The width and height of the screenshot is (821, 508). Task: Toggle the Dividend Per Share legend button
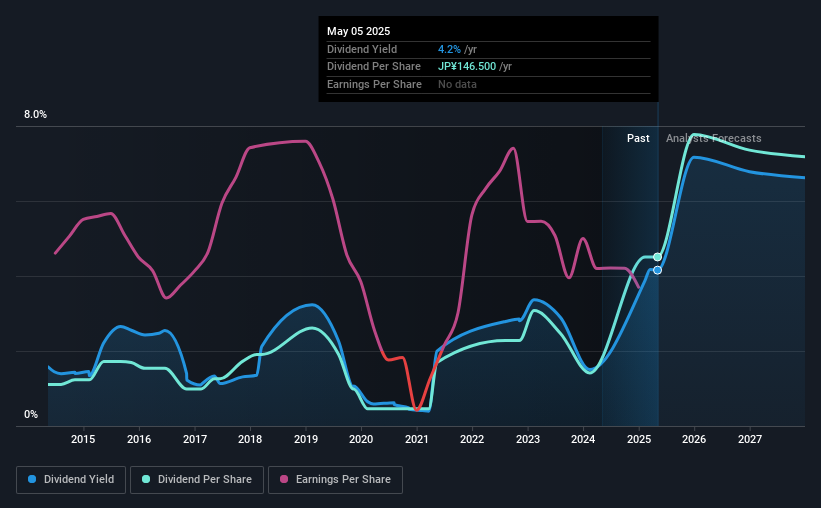pyautogui.click(x=197, y=480)
